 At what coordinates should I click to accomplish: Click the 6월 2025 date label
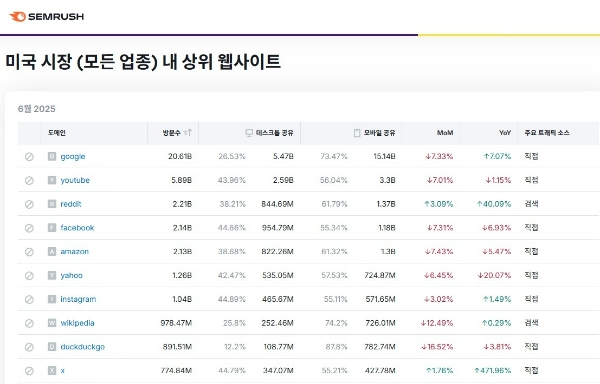click(37, 109)
